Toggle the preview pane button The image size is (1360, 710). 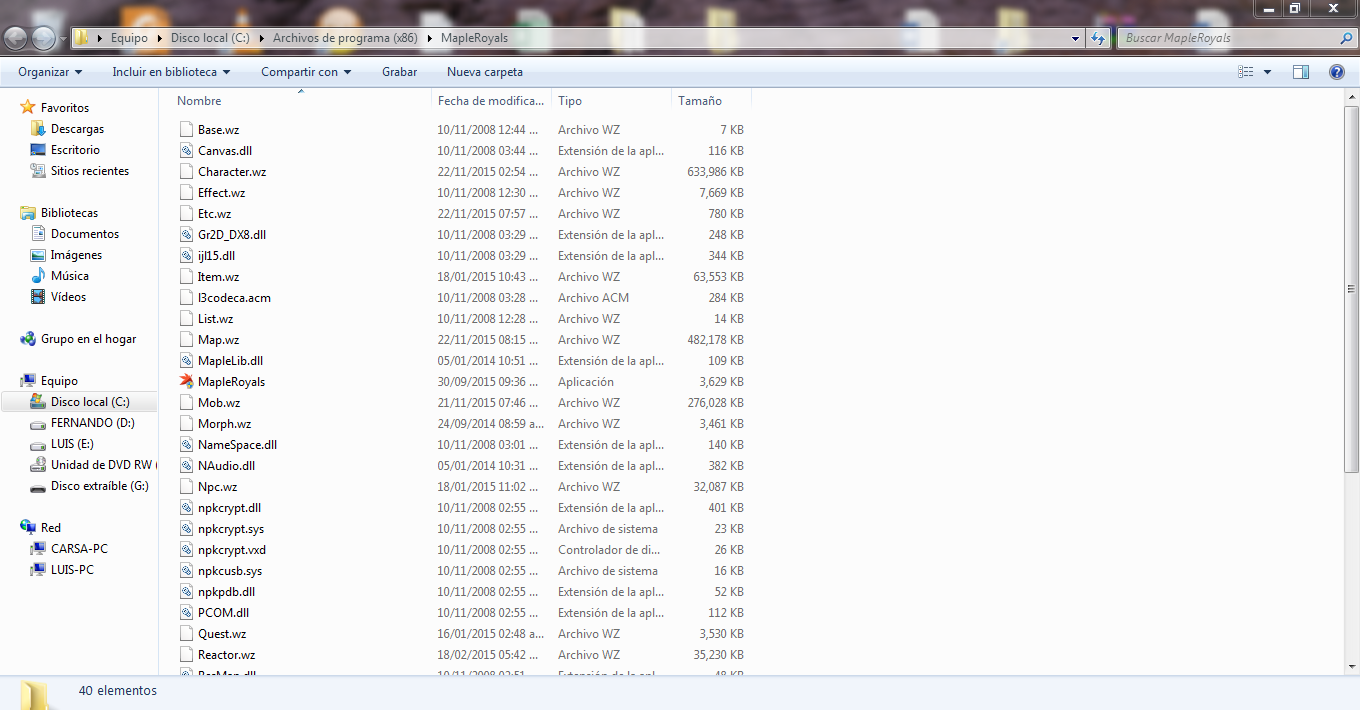[x=1301, y=72]
